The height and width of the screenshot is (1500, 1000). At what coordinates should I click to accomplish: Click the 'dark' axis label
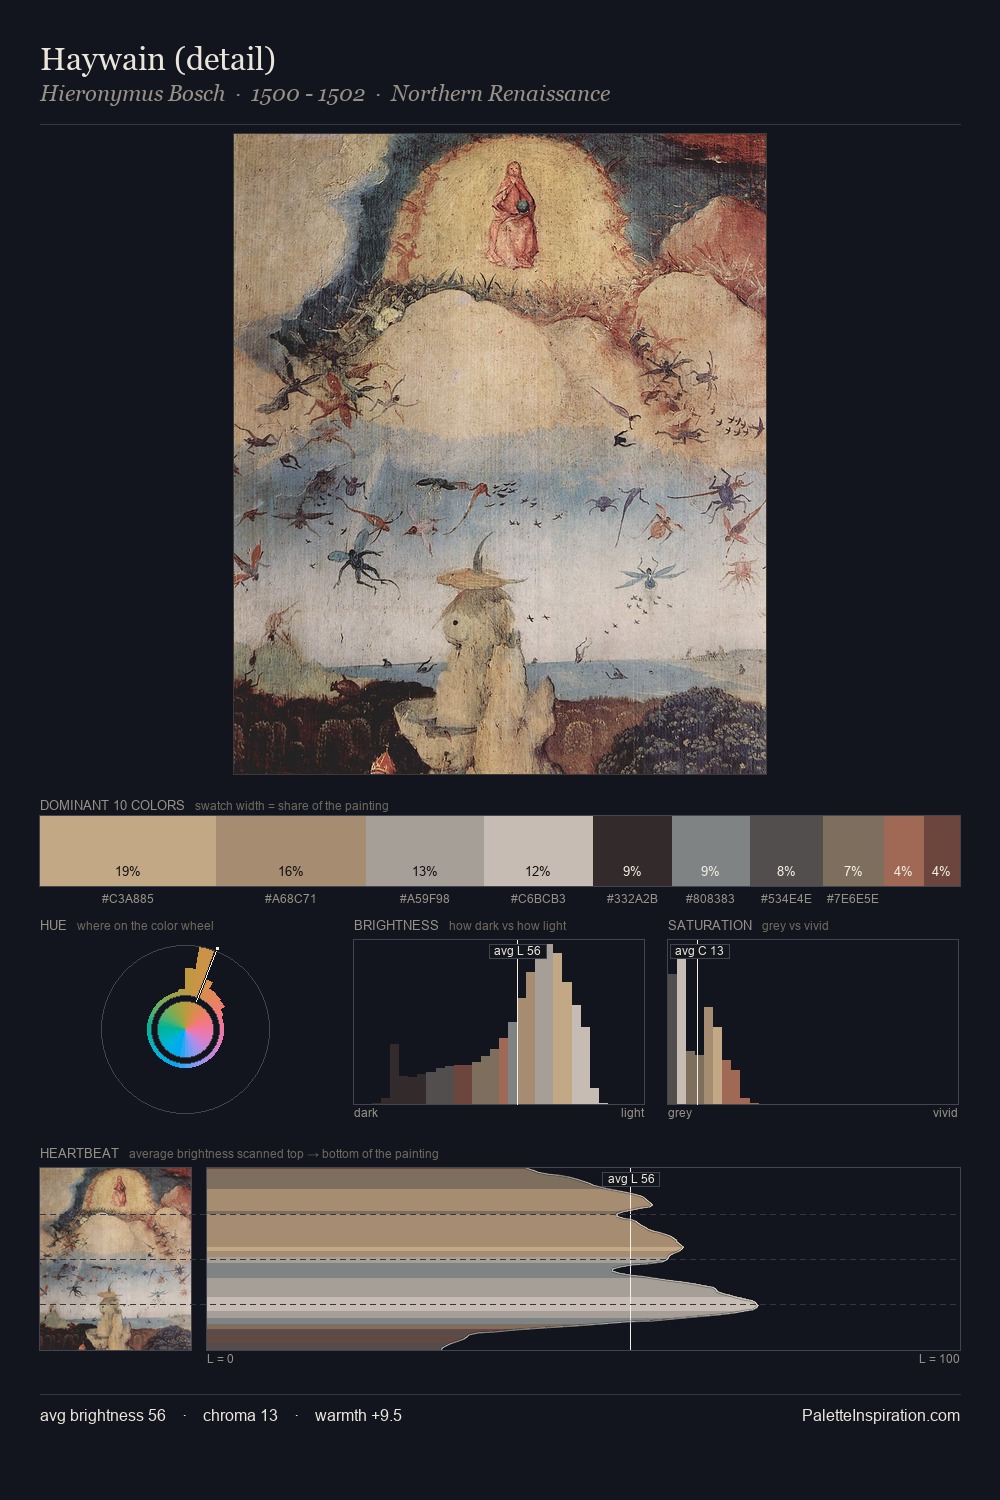(366, 1113)
